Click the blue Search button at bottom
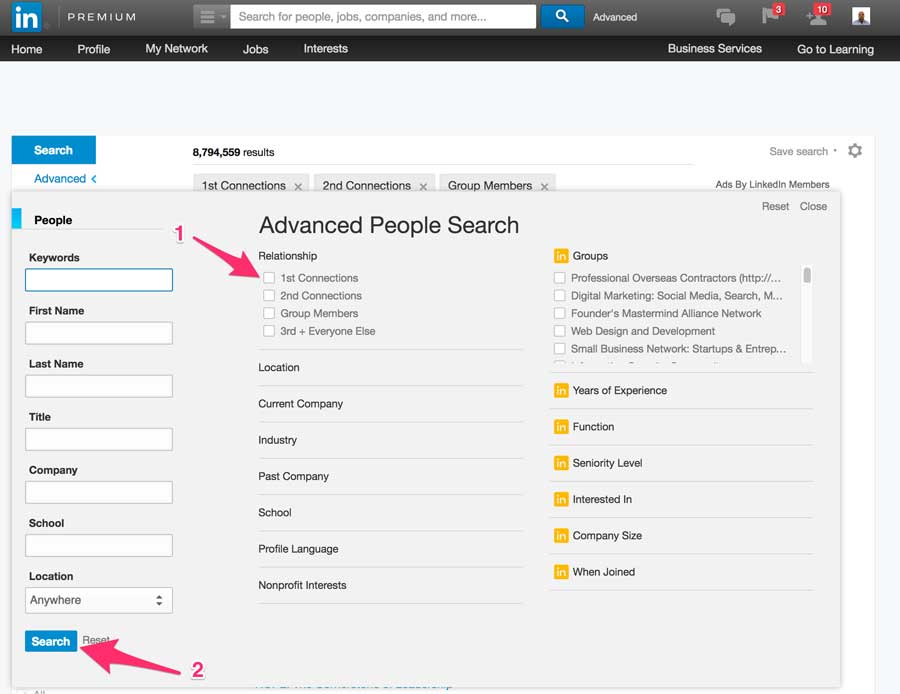This screenshot has height=694, width=900. 51,641
